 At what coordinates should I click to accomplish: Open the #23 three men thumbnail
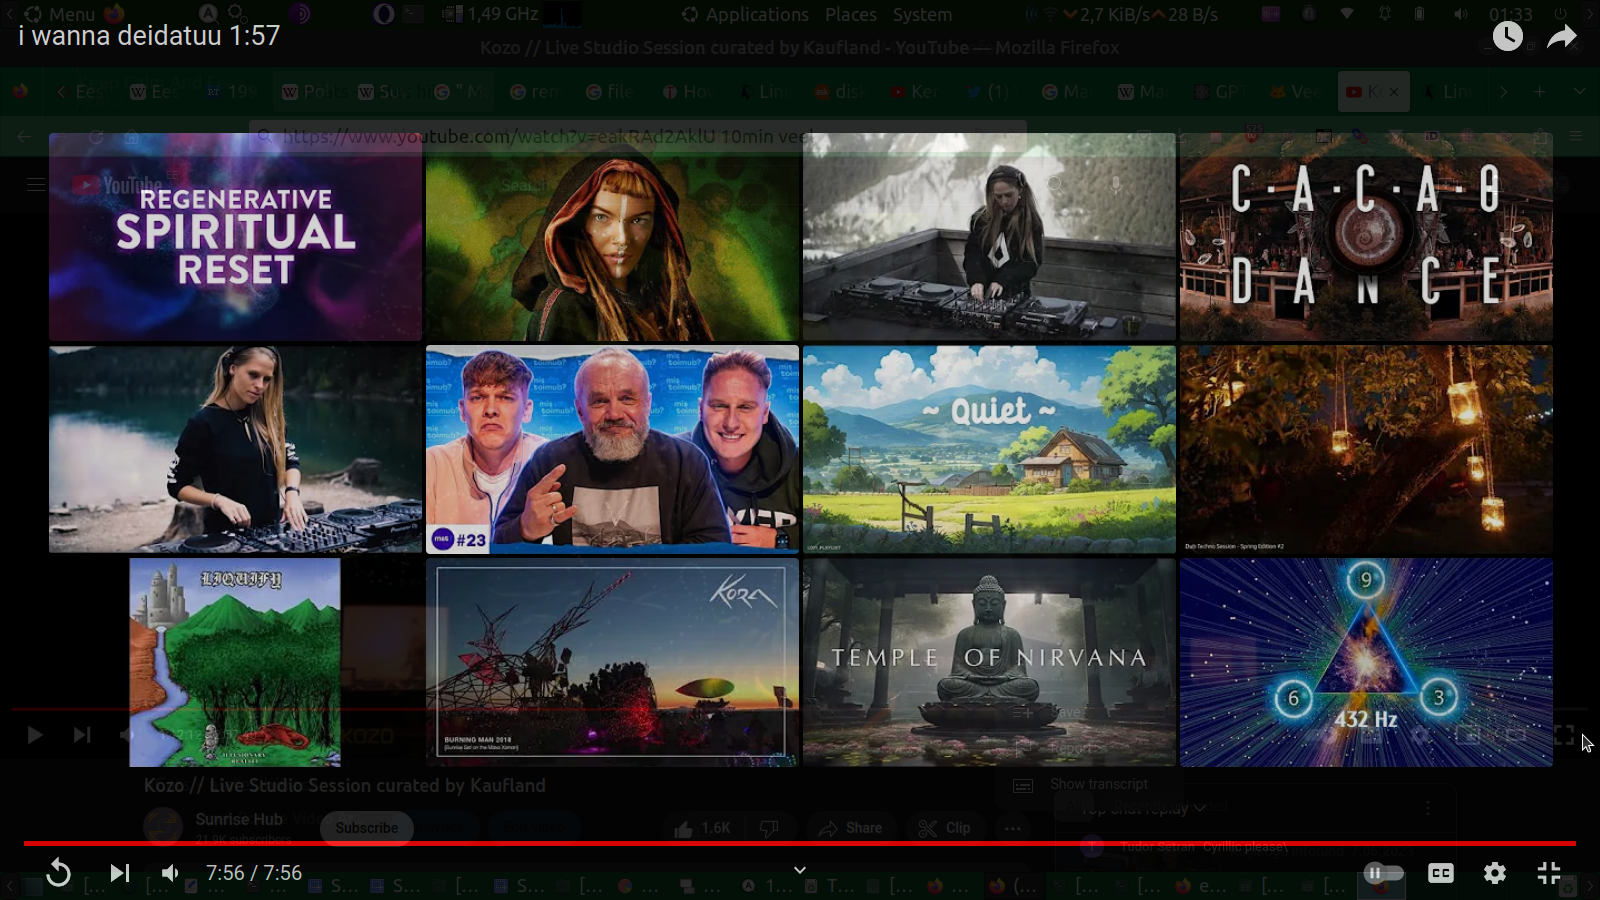click(612, 449)
